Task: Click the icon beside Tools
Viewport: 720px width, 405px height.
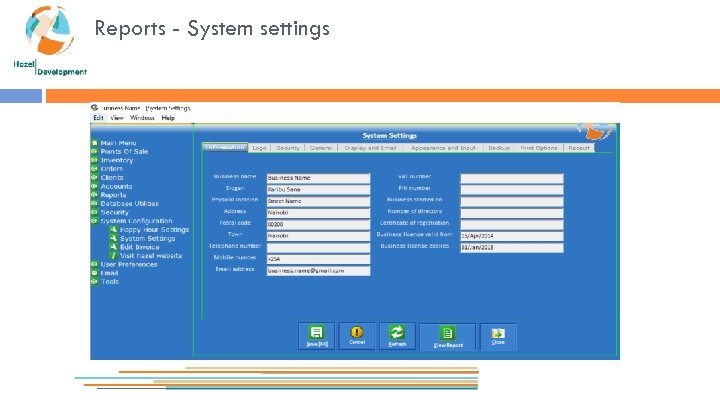Action: point(95,281)
